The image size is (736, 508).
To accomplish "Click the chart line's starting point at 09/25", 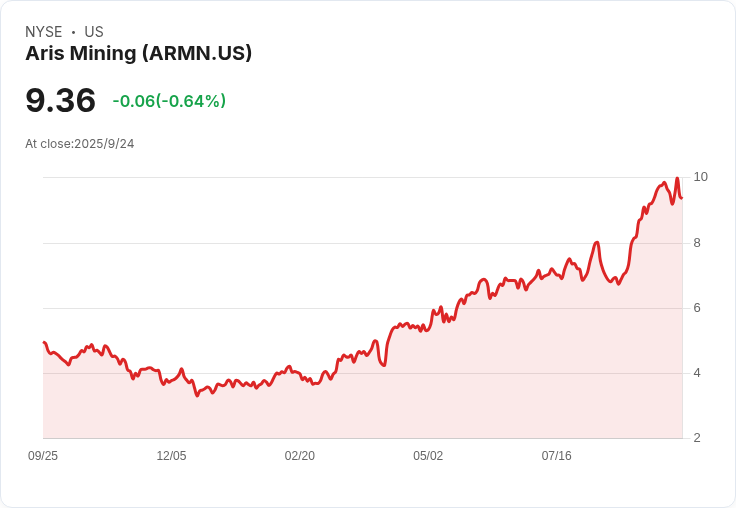I will 44,342.
